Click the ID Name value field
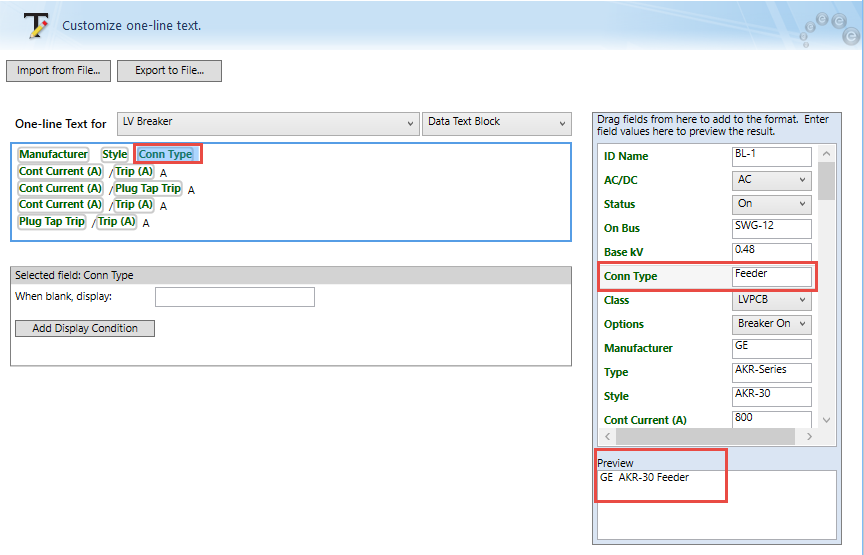 (771, 156)
